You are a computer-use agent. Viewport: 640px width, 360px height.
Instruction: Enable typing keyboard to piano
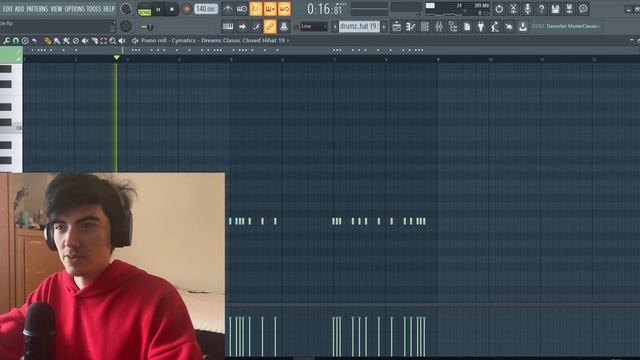tap(228, 27)
